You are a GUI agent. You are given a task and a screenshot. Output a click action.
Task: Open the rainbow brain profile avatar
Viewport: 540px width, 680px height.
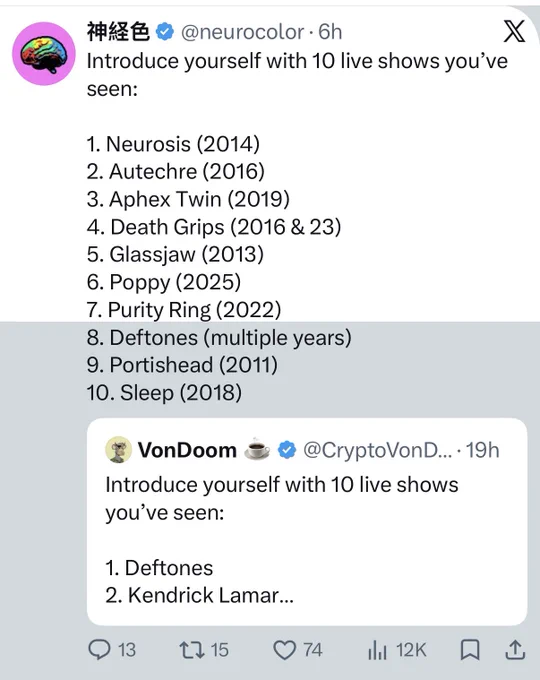(44, 54)
